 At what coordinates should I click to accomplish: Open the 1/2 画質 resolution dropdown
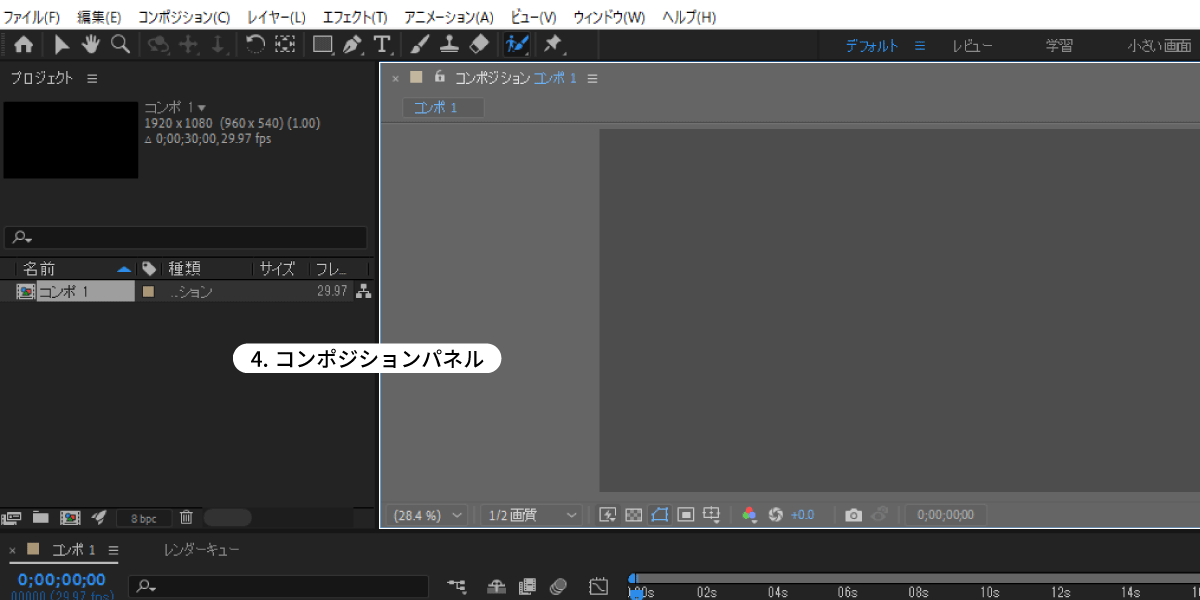[x=532, y=515]
